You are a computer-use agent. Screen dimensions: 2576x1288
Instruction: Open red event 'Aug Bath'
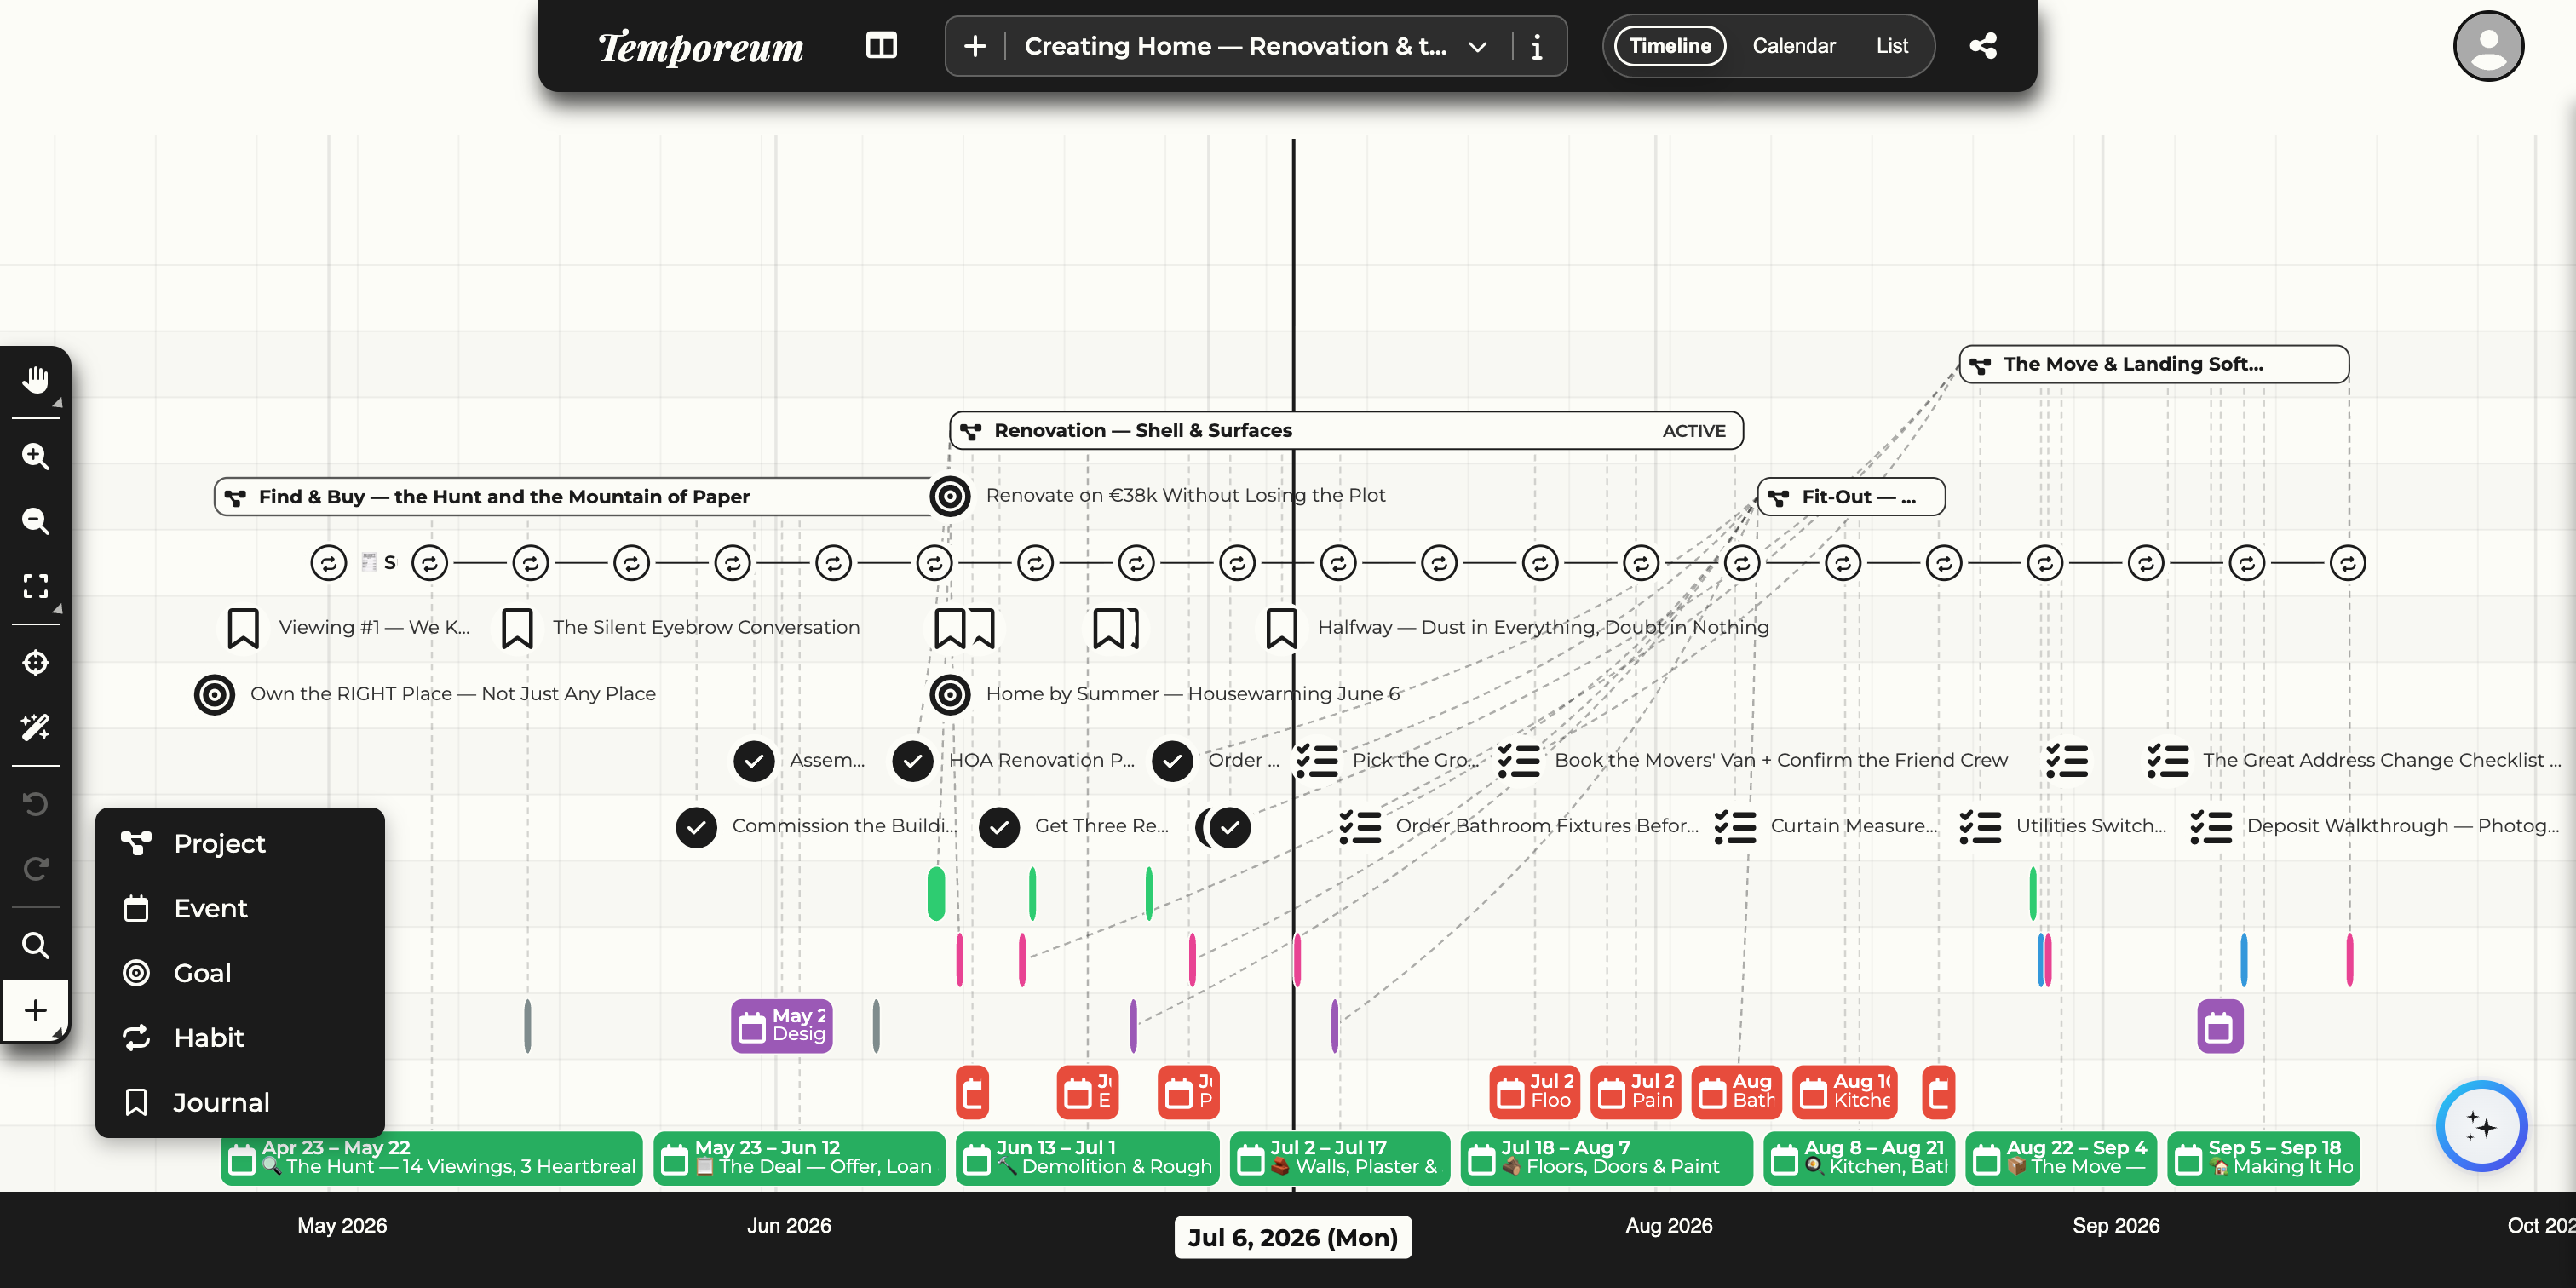coord(1738,1092)
